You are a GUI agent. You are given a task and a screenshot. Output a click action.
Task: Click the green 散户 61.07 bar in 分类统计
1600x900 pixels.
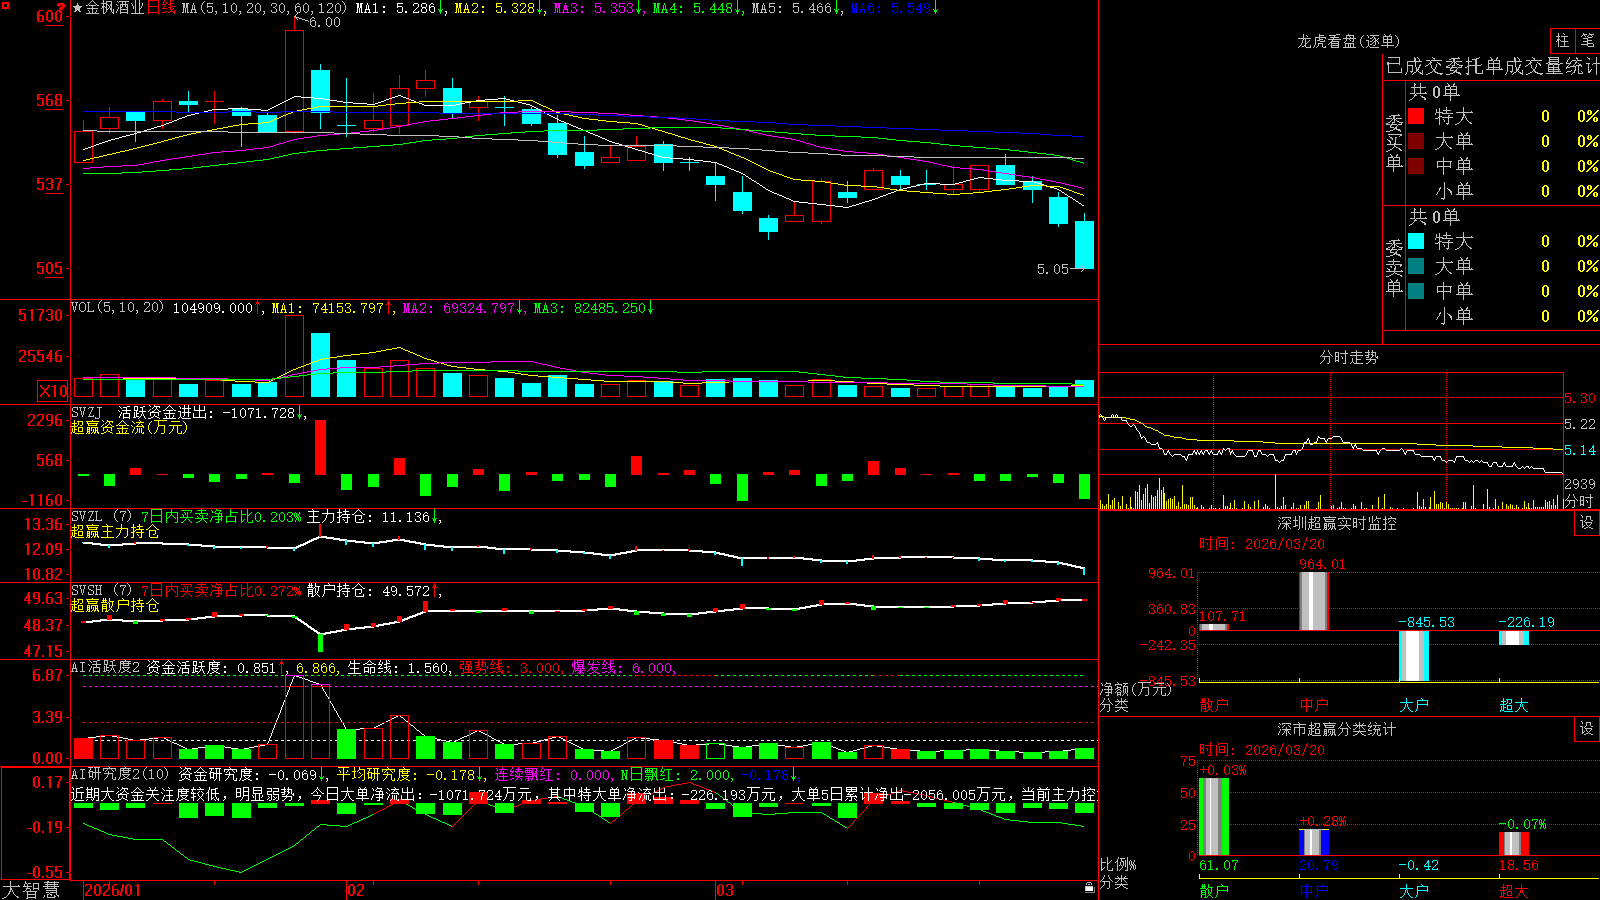pos(1214,817)
